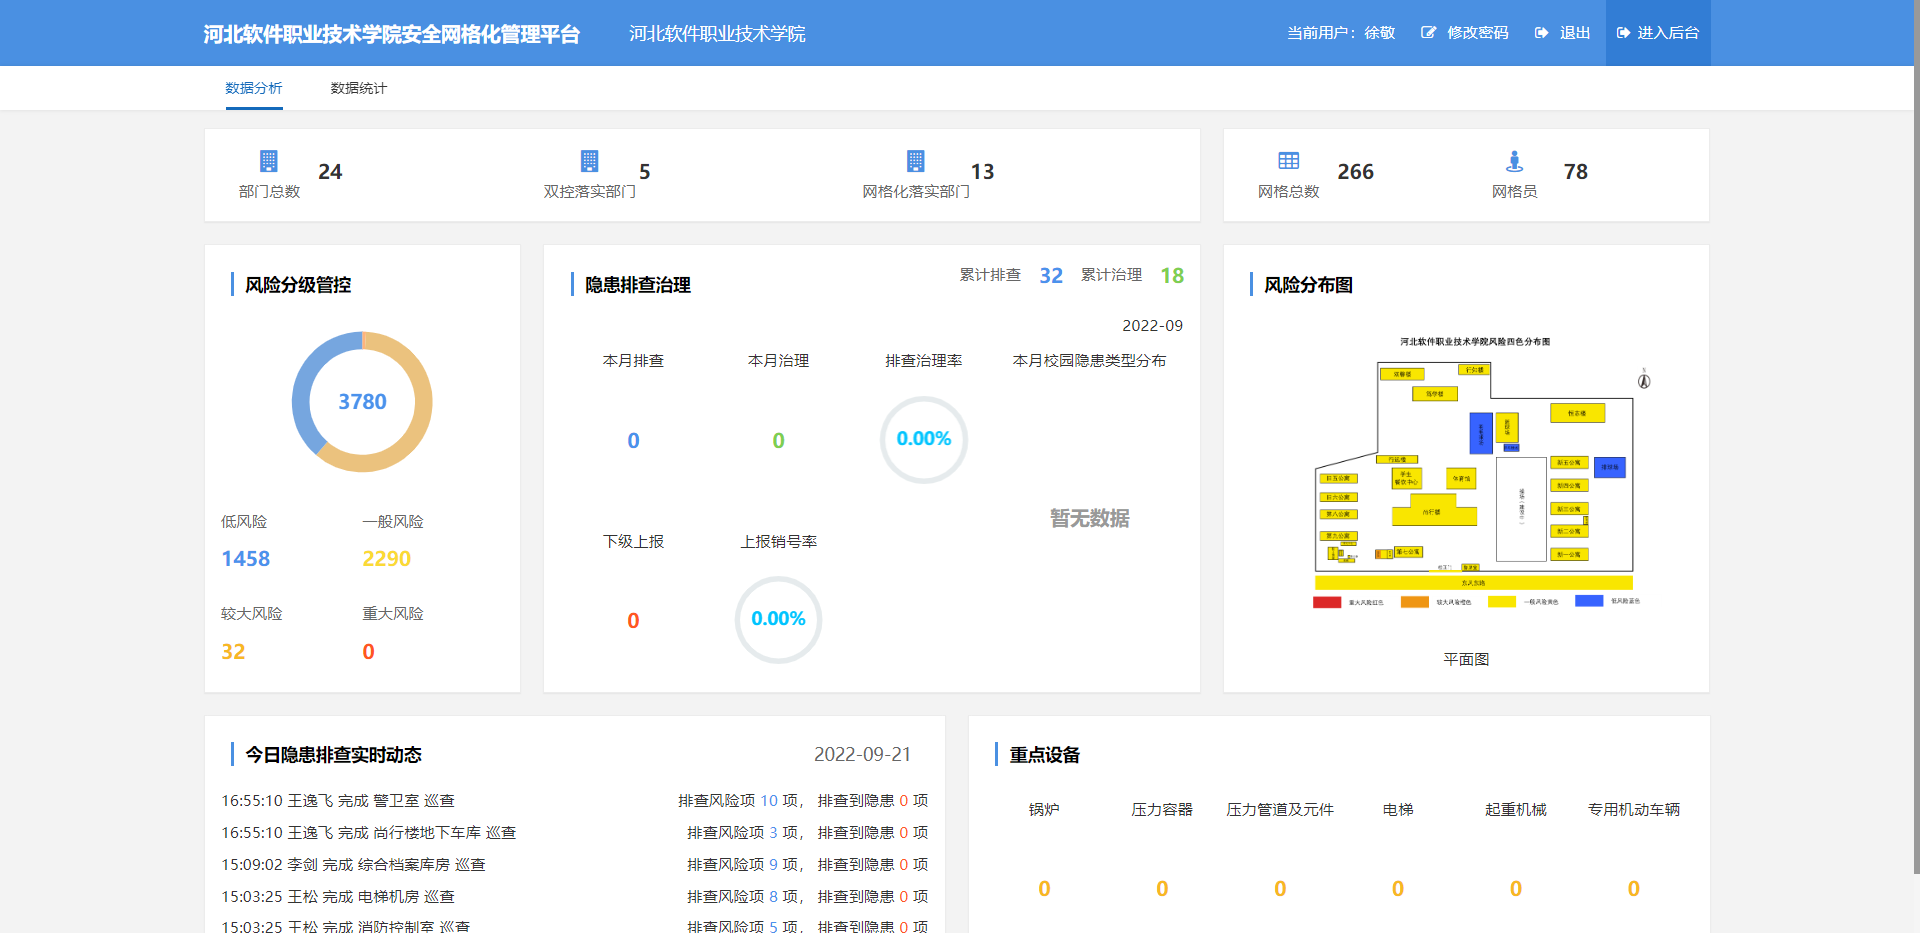This screenshot has width=1920, height=933.
Task: Click the 下级上报 value 0
Action: coord(633,621)
